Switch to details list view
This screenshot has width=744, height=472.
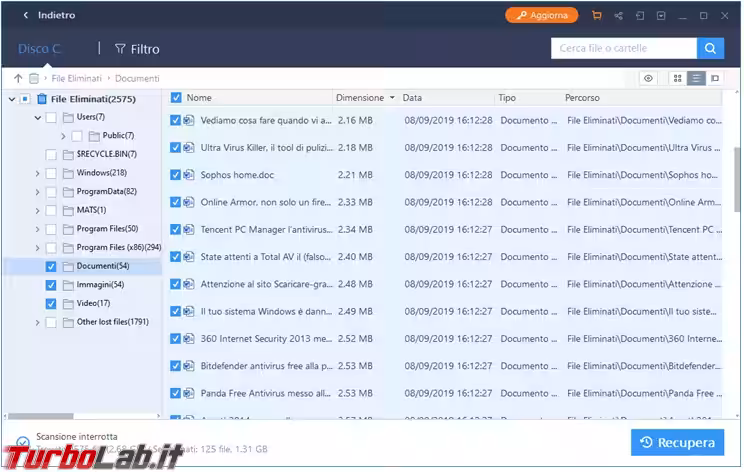[x=696, y=78]
